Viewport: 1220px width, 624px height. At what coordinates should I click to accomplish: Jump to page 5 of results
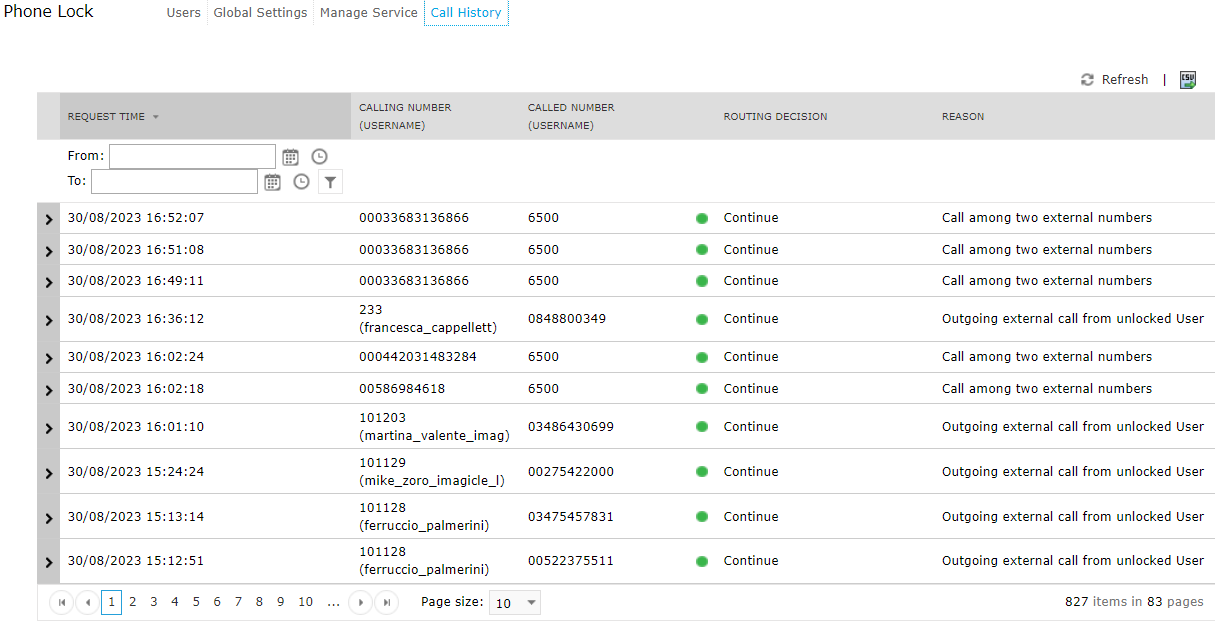196,602
